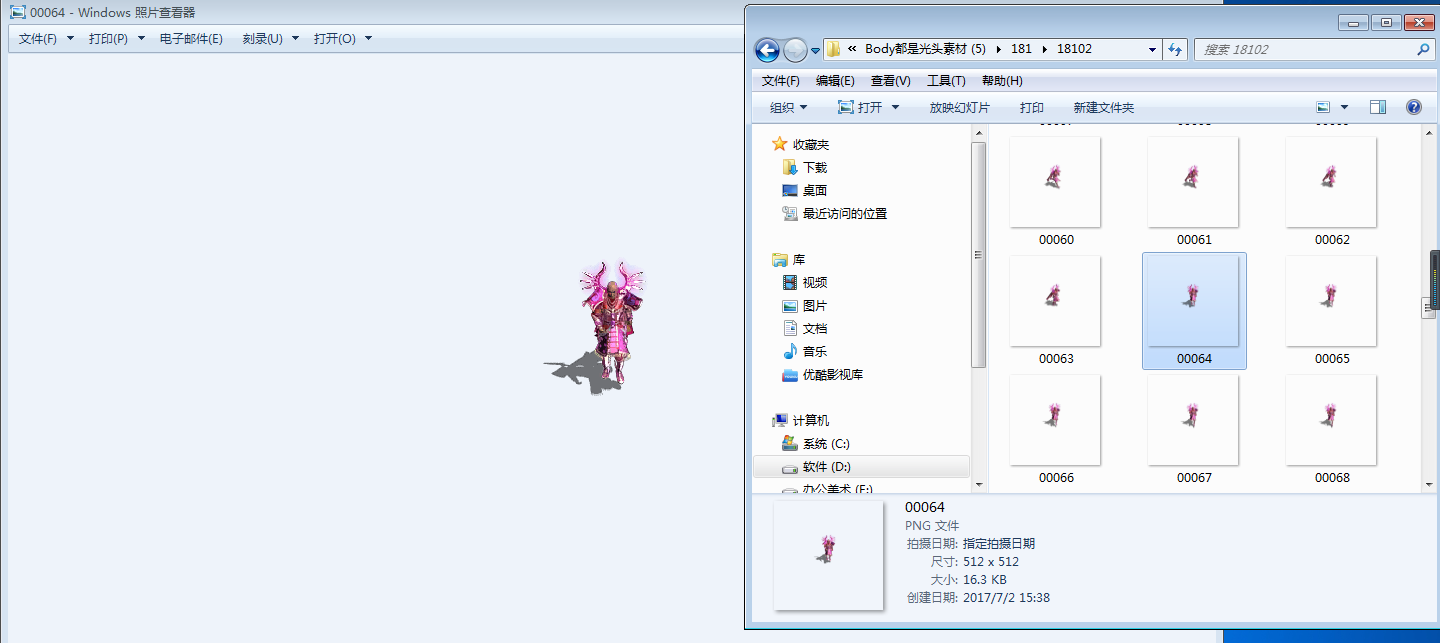The image size is (1440, 643).
Task: Click the 181 breadcrumb in address bar
Action: click(x=1021, y=49)
